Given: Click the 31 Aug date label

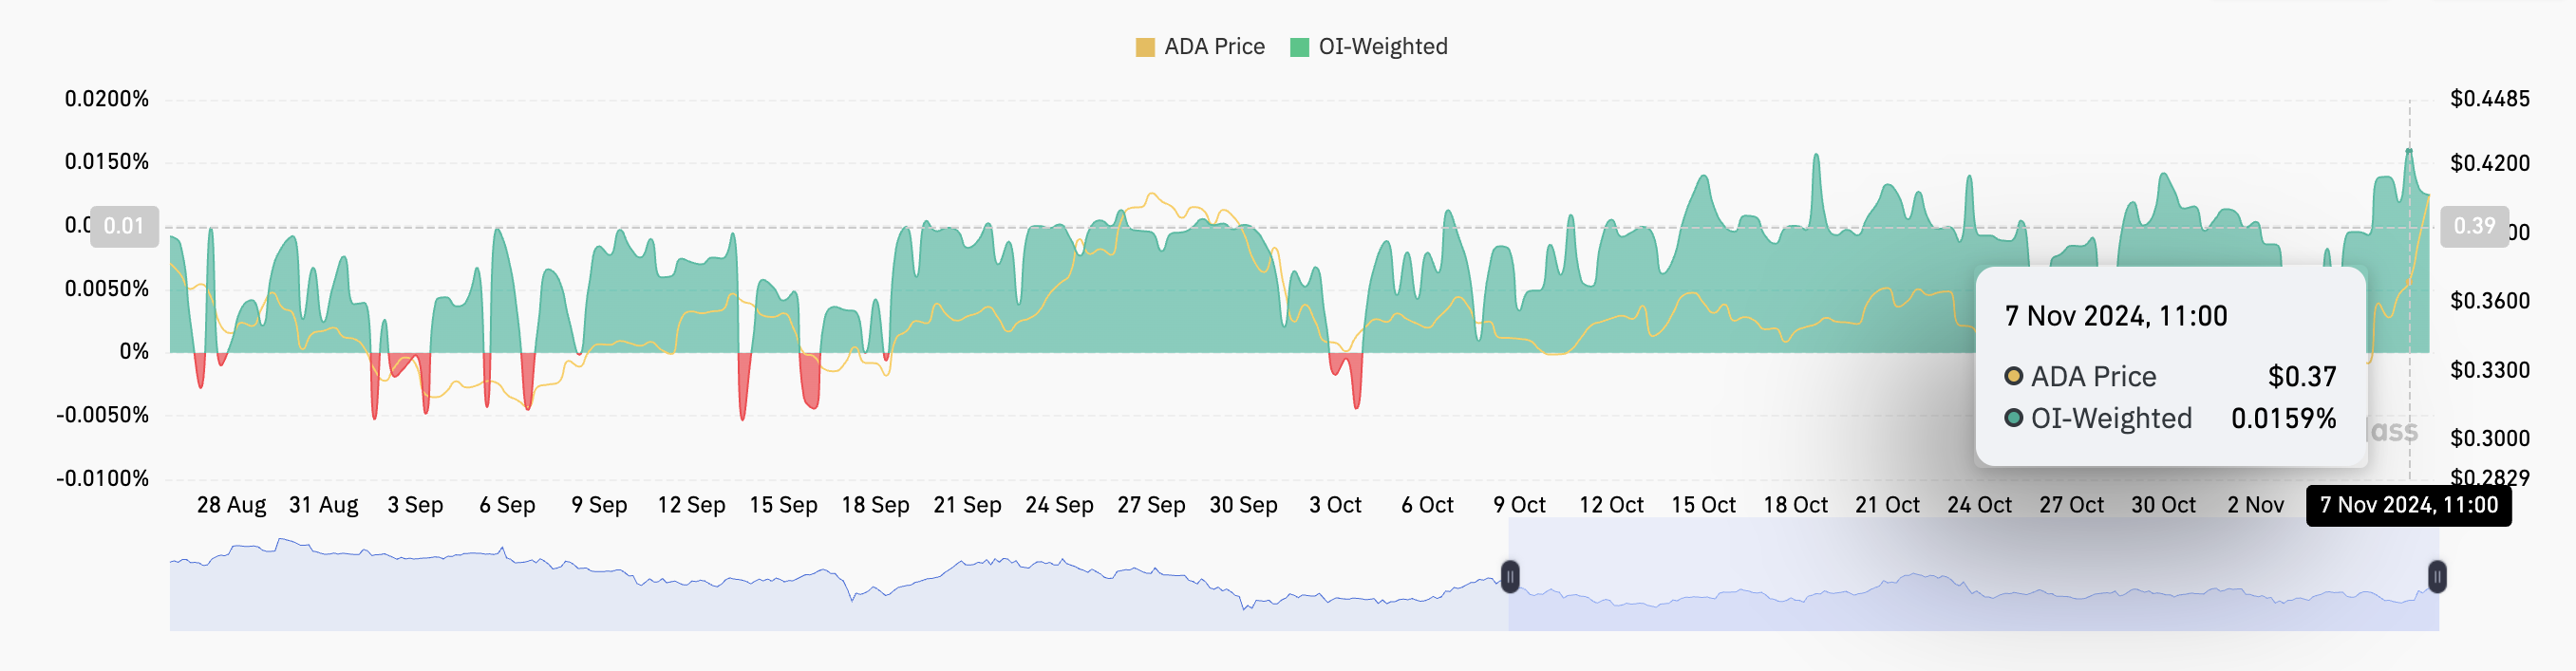Looking at the screenshot, I should point(323,505).
